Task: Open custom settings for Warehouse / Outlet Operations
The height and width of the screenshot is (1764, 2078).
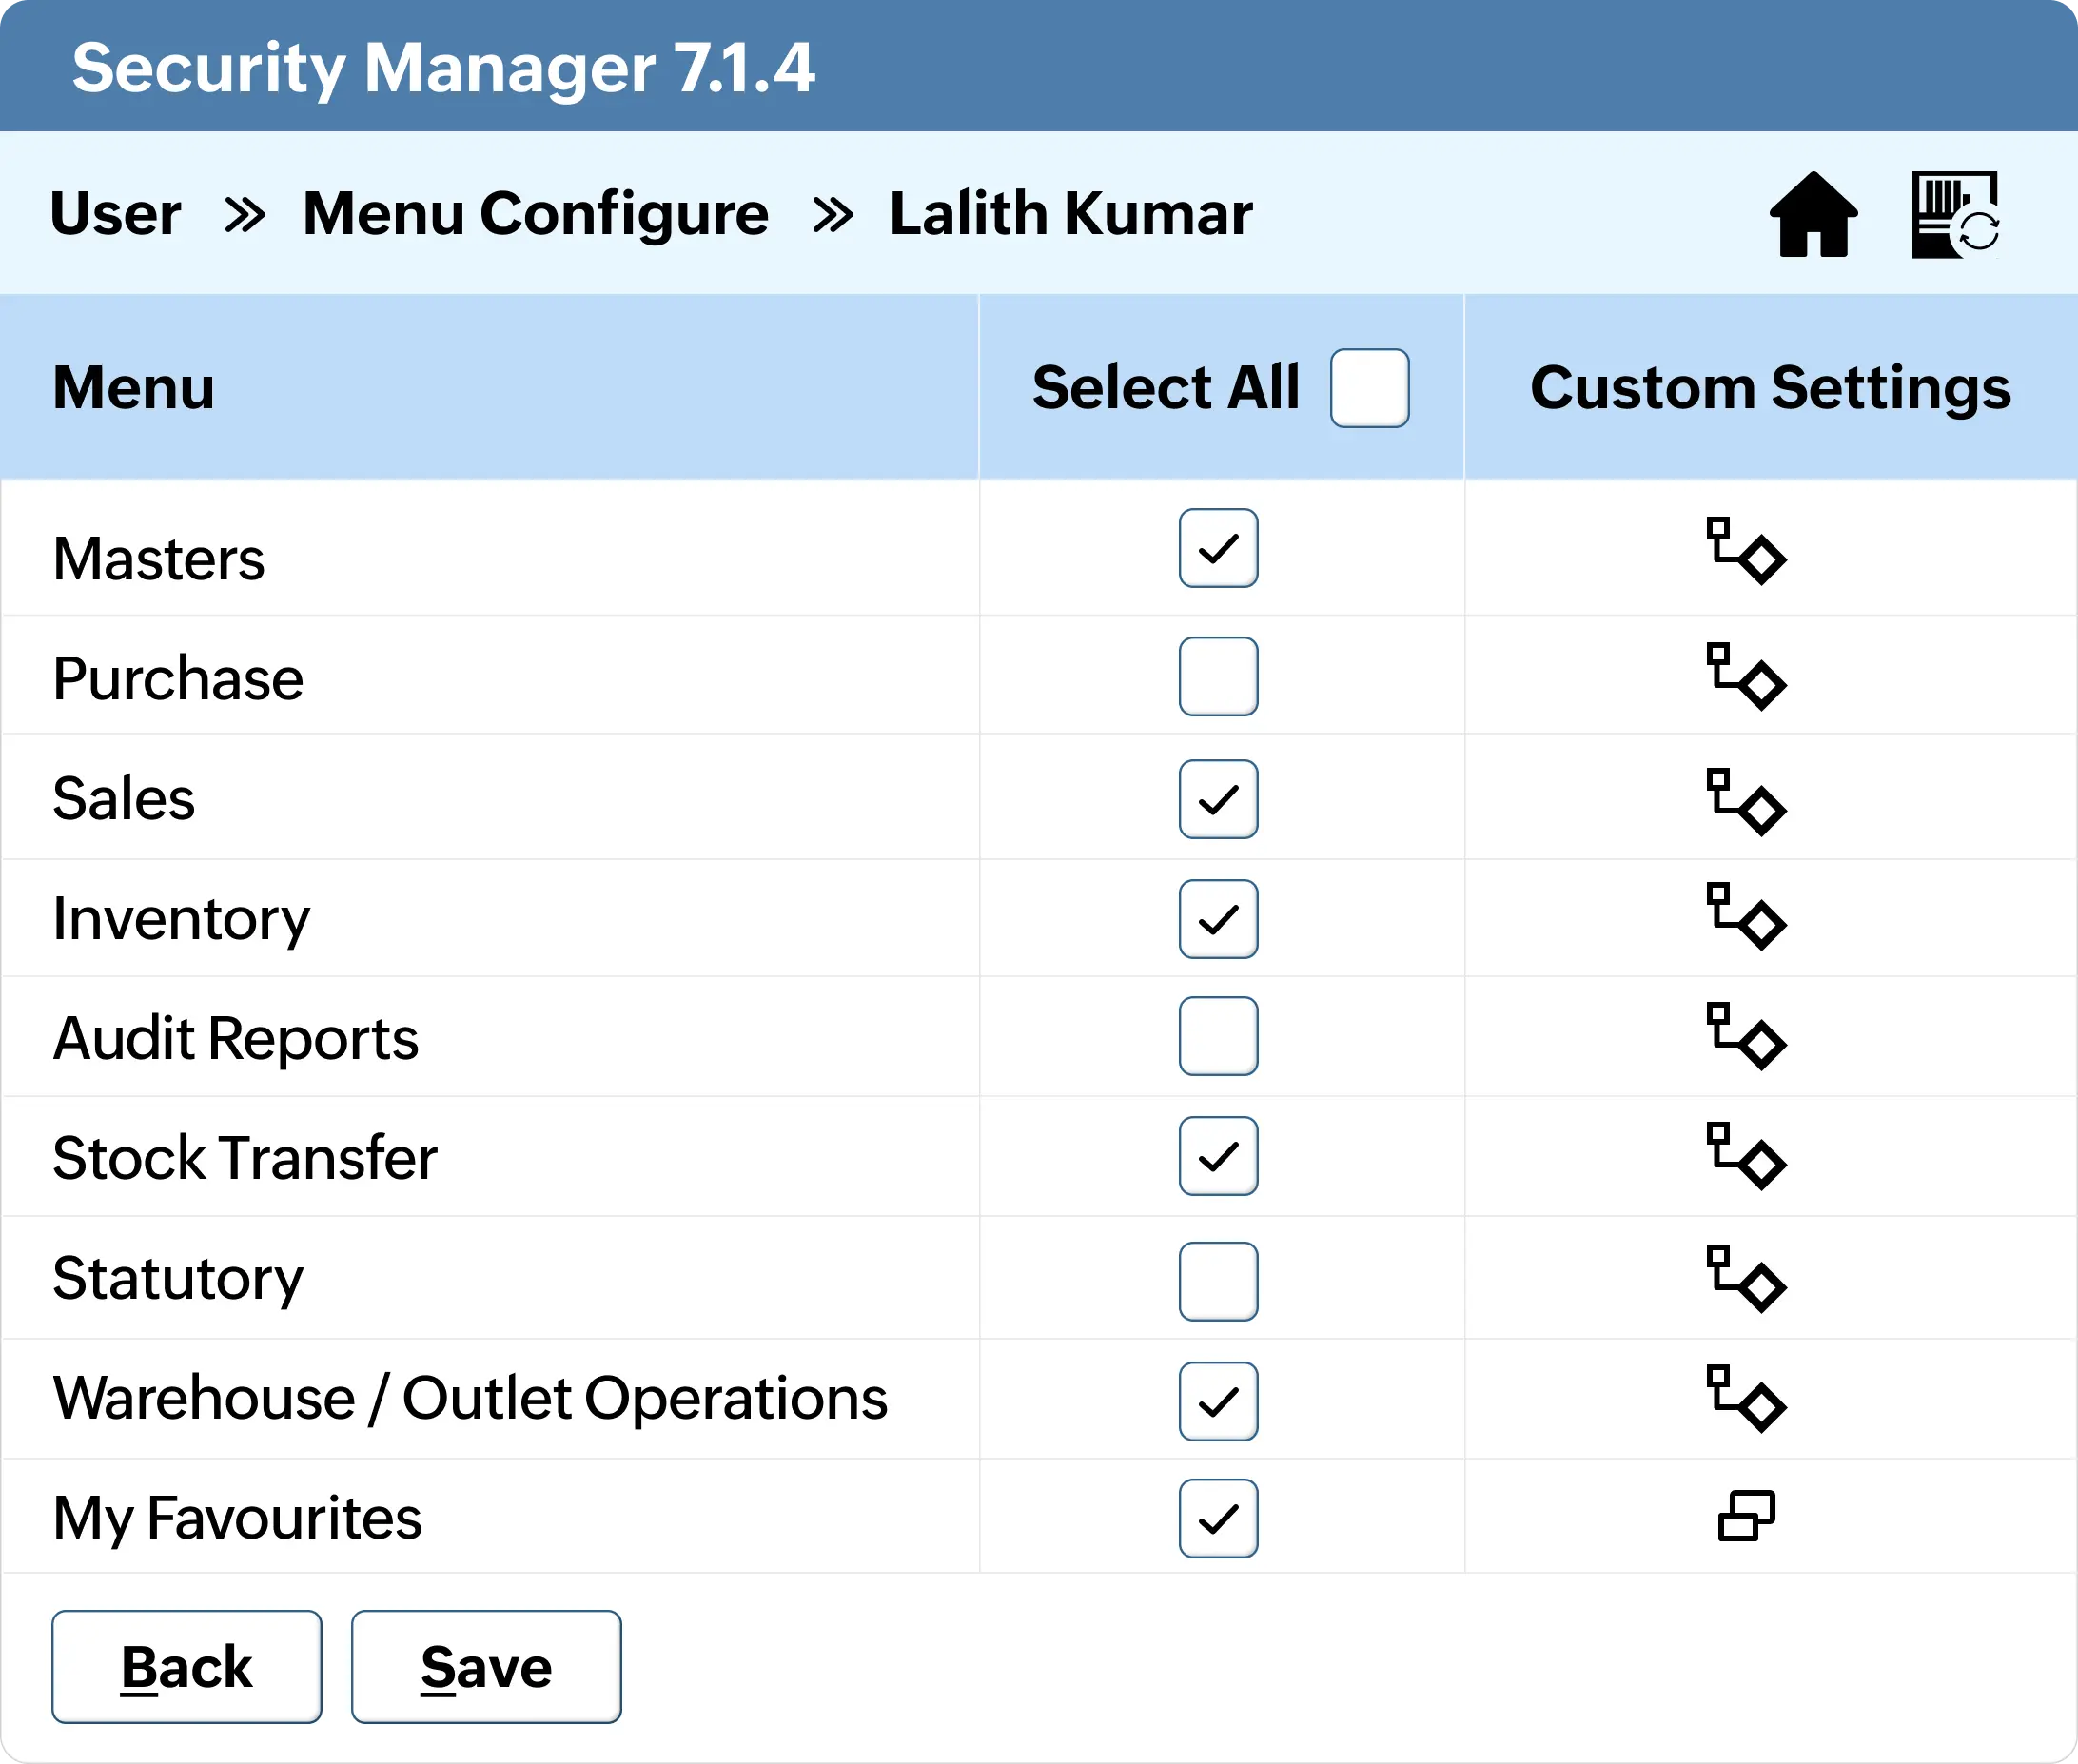Action: pyautogui.click(x=1748, y=1399)
